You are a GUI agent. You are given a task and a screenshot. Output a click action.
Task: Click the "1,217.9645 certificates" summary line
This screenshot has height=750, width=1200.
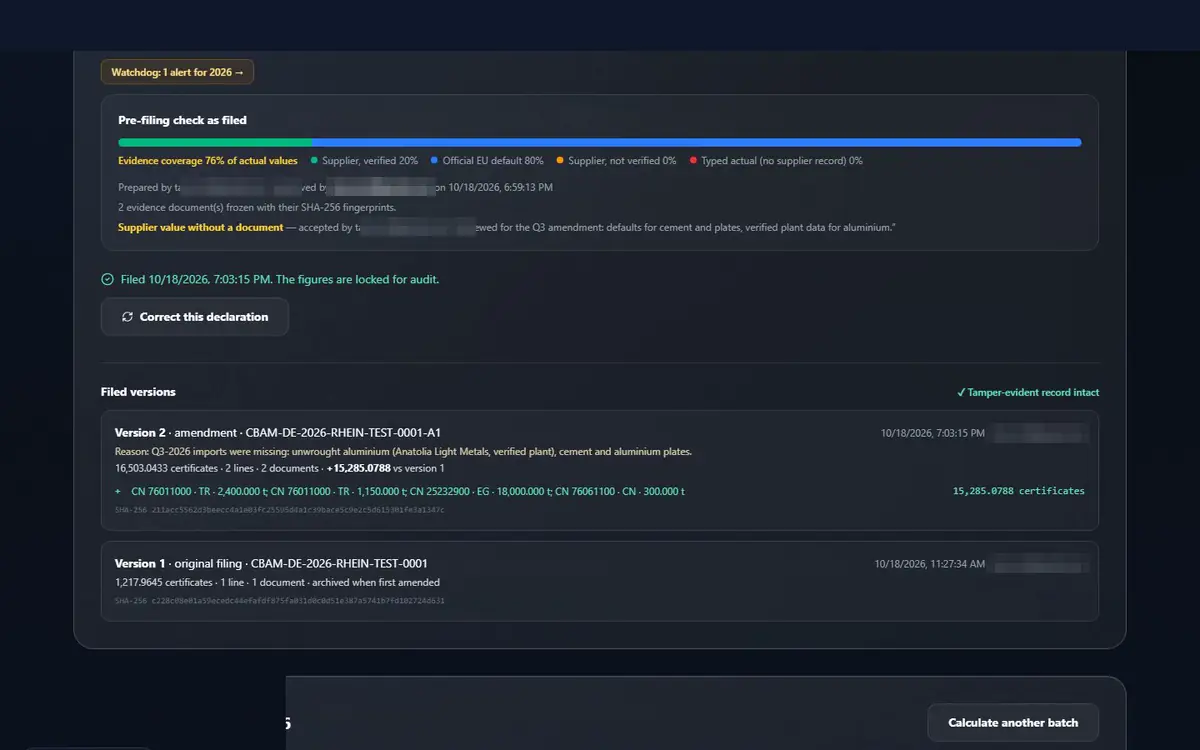277,582
